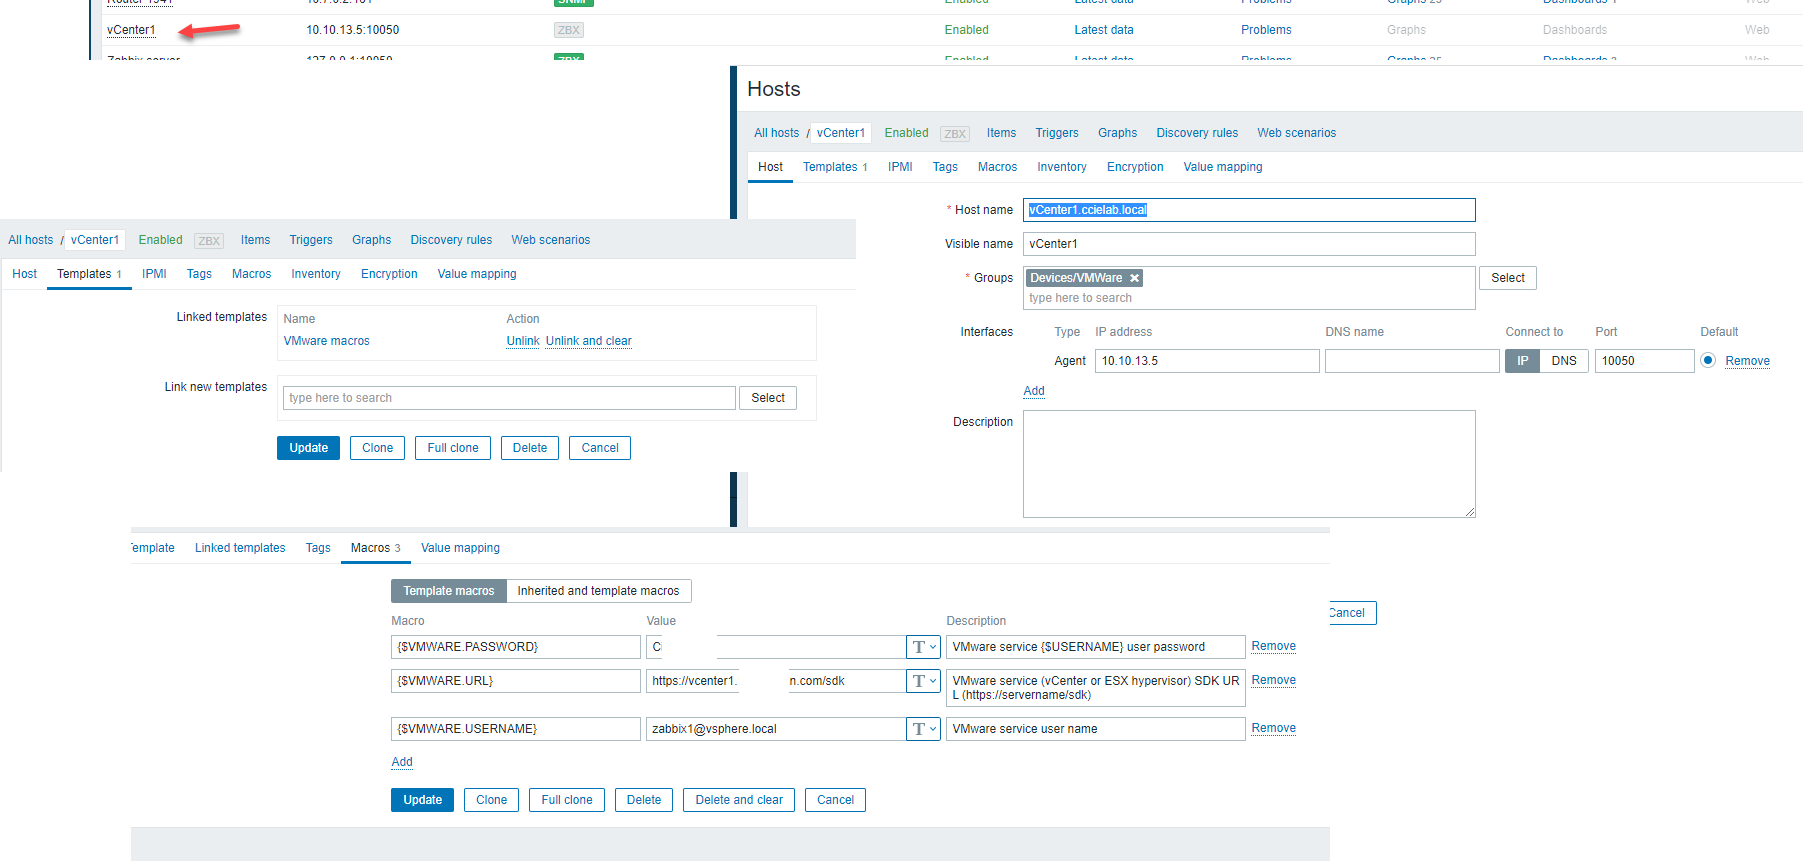Show Template macros view
Viewport: 1803px width, 861px height.
click(448, 591)
